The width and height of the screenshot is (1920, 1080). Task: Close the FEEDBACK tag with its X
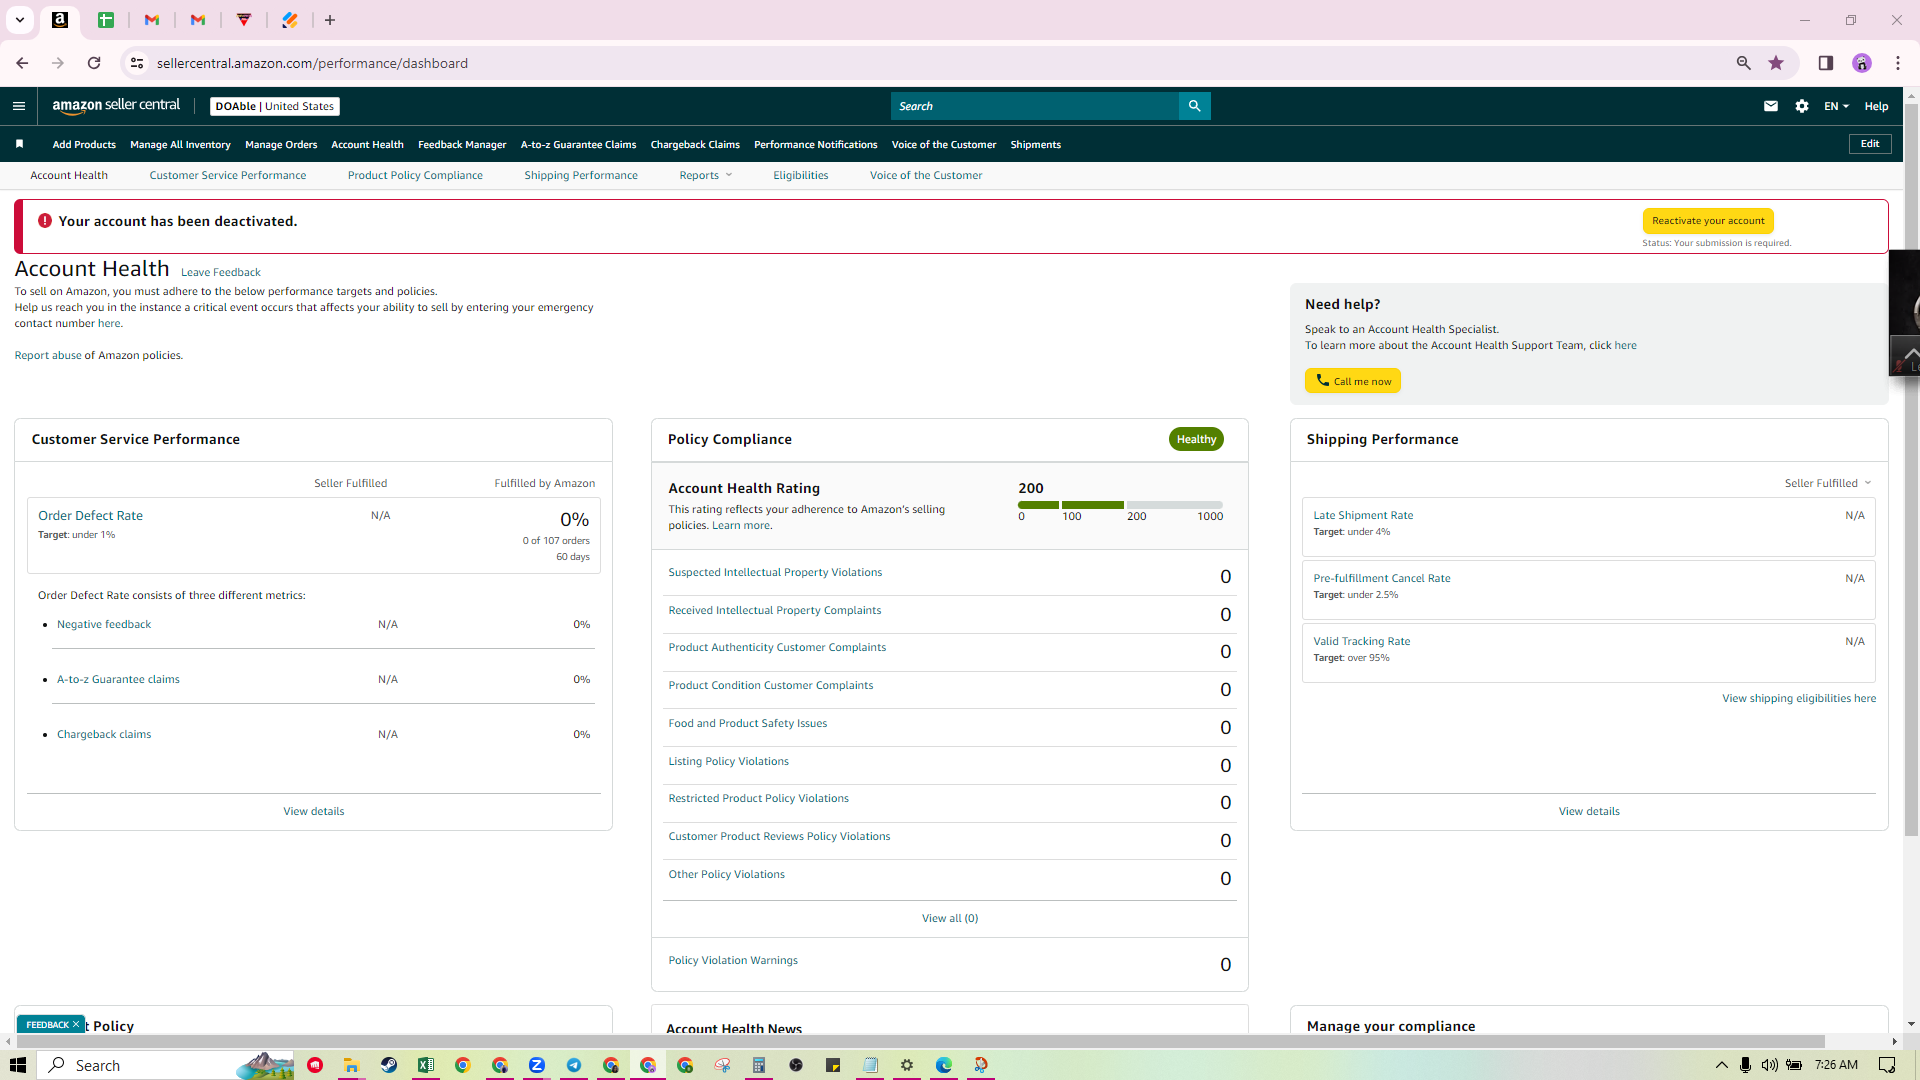coord(76,1024)
